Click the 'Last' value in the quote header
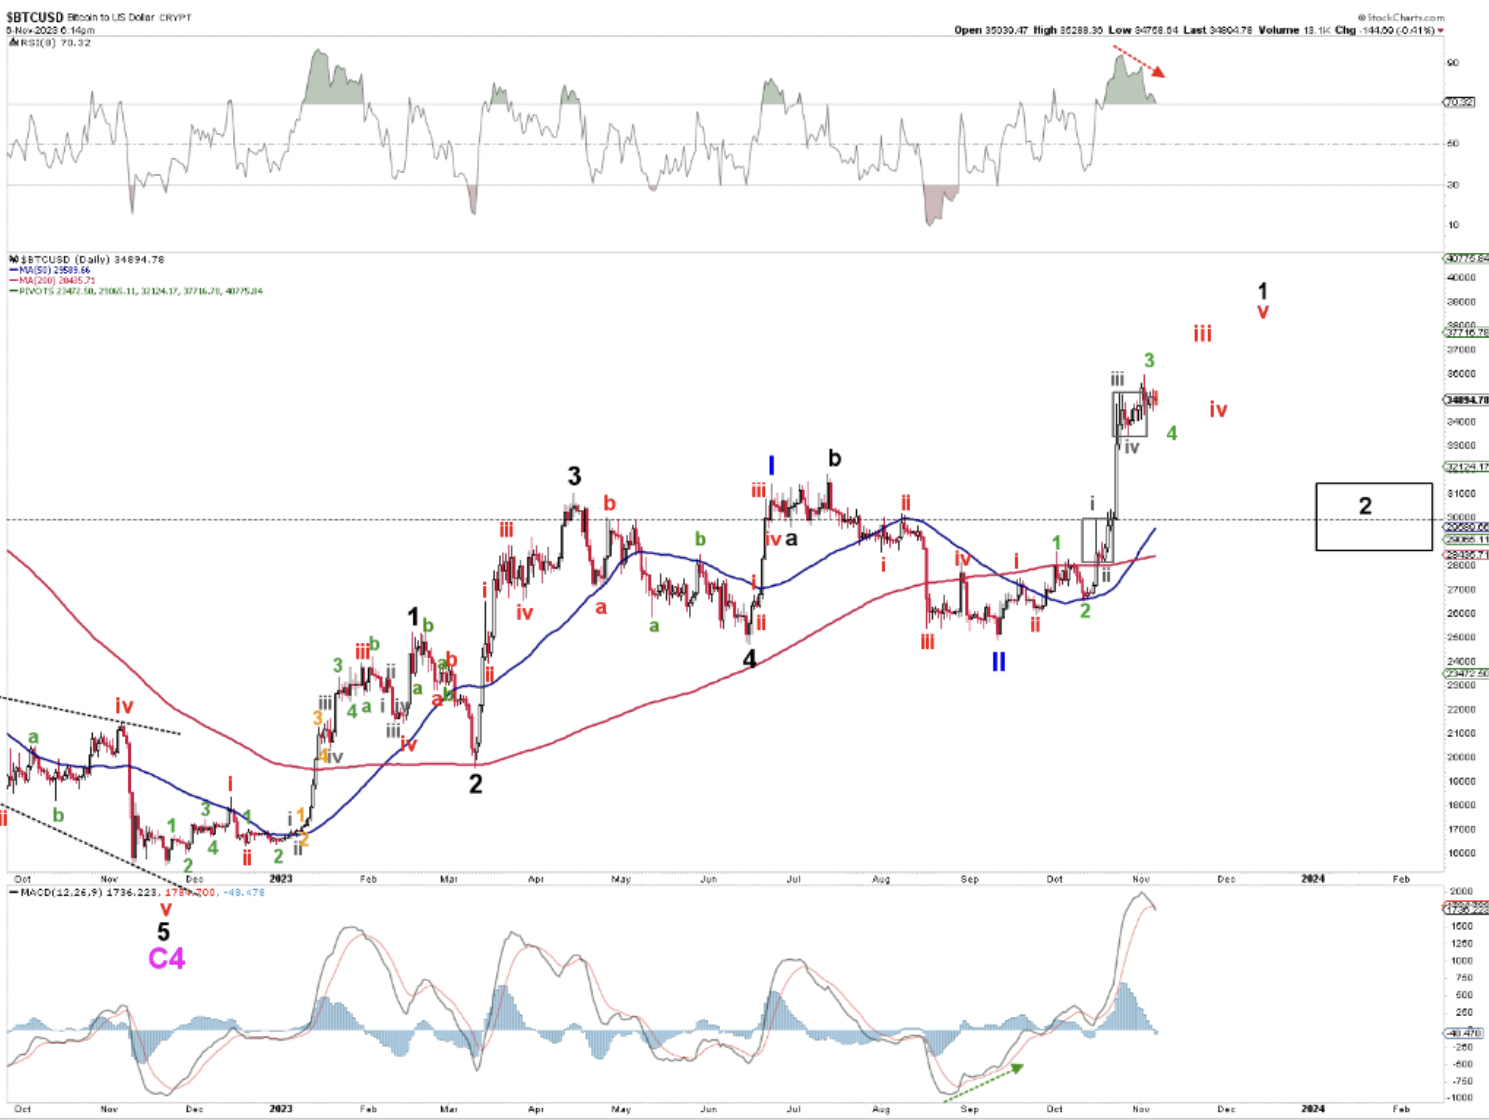1489x1120 pixels. [1231, 30]
